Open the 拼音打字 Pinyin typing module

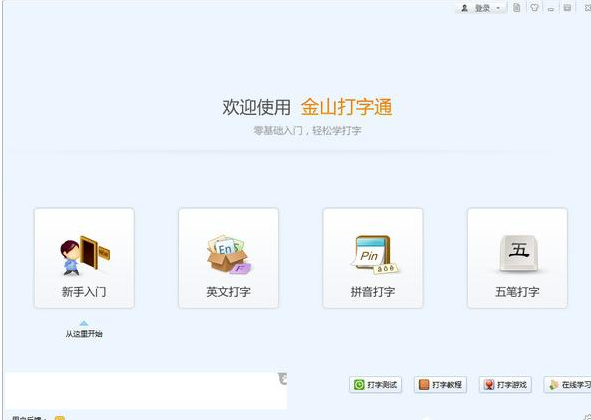(x=373, y=258)
